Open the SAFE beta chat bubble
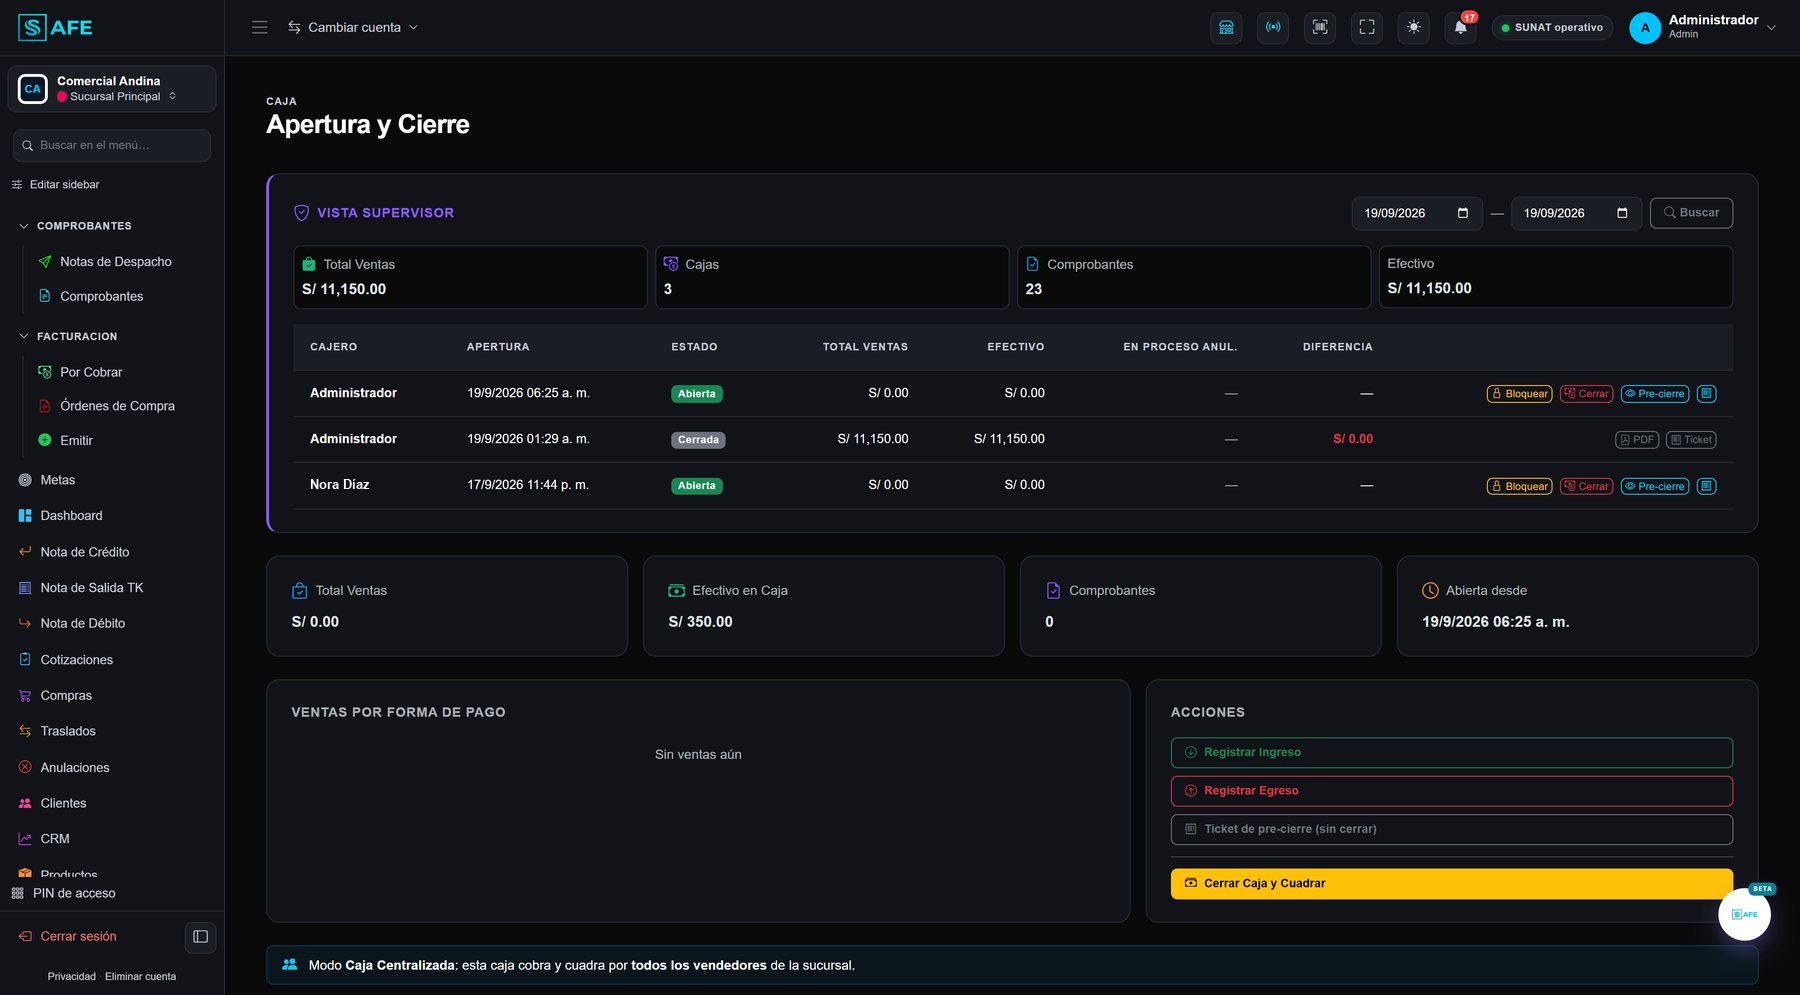Viewport: 1800px width, 995px height. pos(1744,914)
